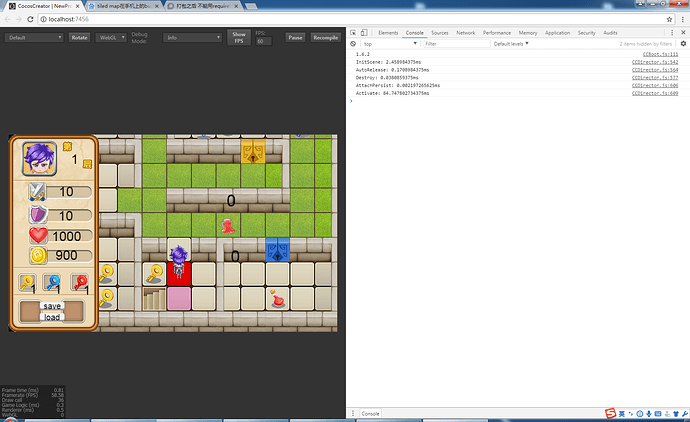
Task: Open the WebGL renderer dropdown
Action: click(x=111, y=37)
